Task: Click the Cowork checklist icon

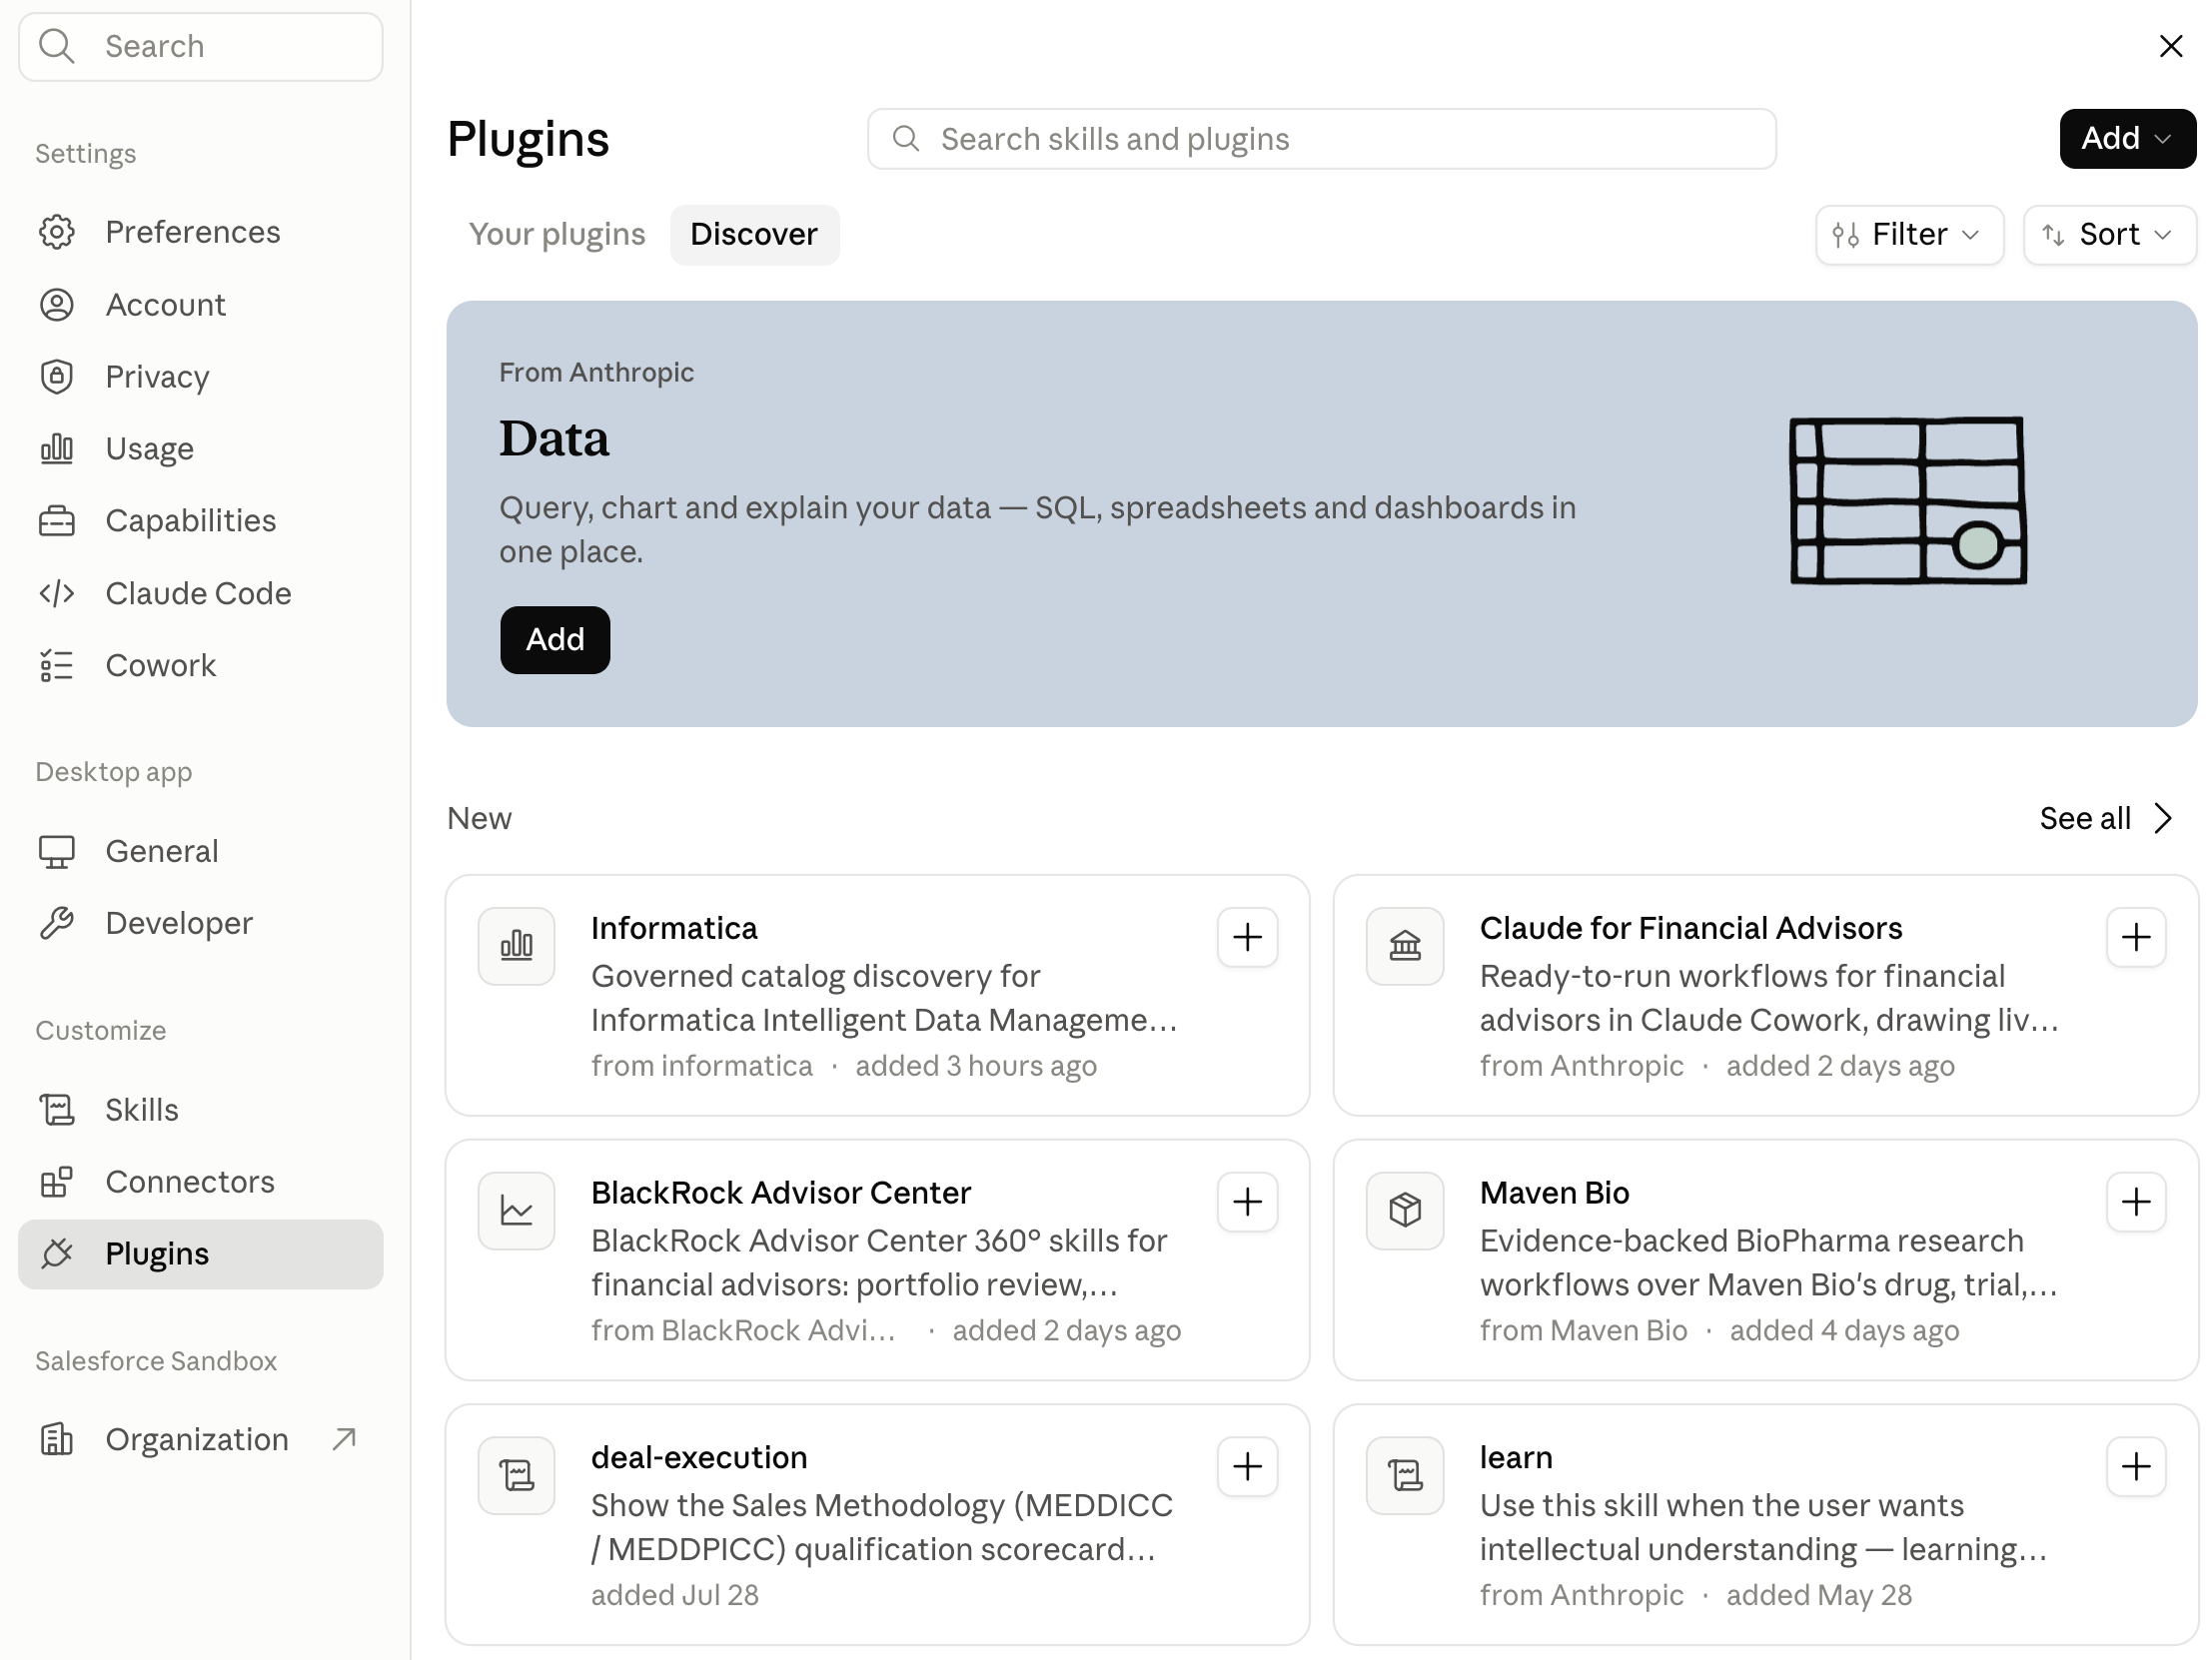Action: click(x=57, y=665)
